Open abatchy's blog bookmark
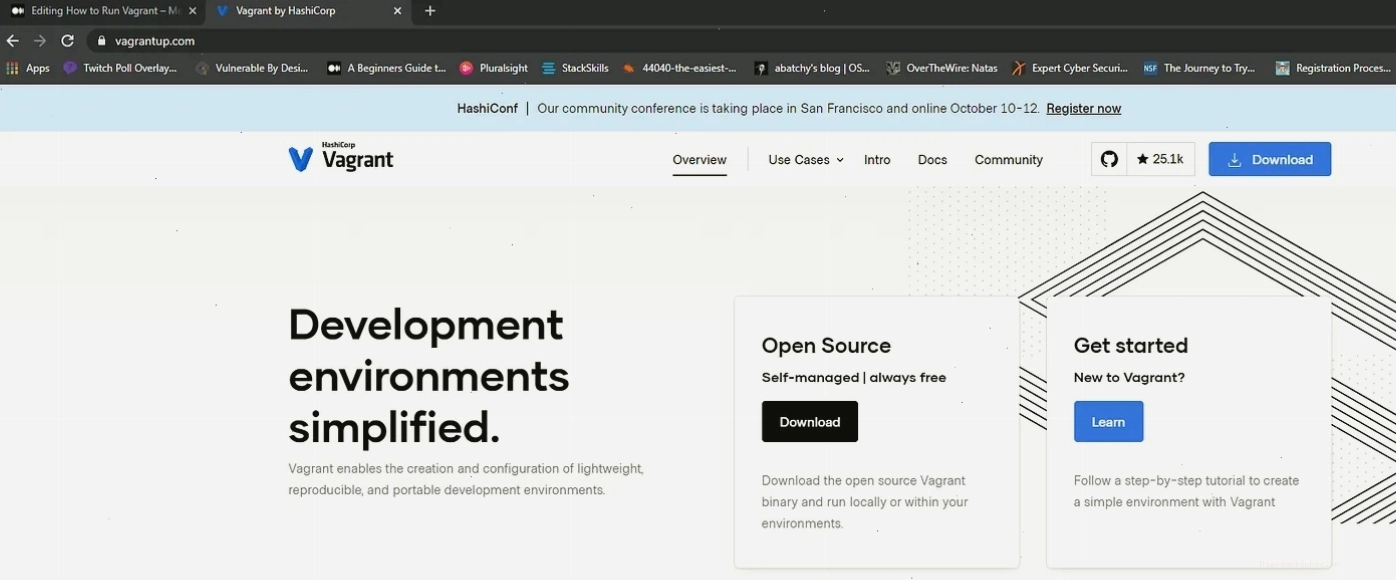 click(x=812, y=68)
